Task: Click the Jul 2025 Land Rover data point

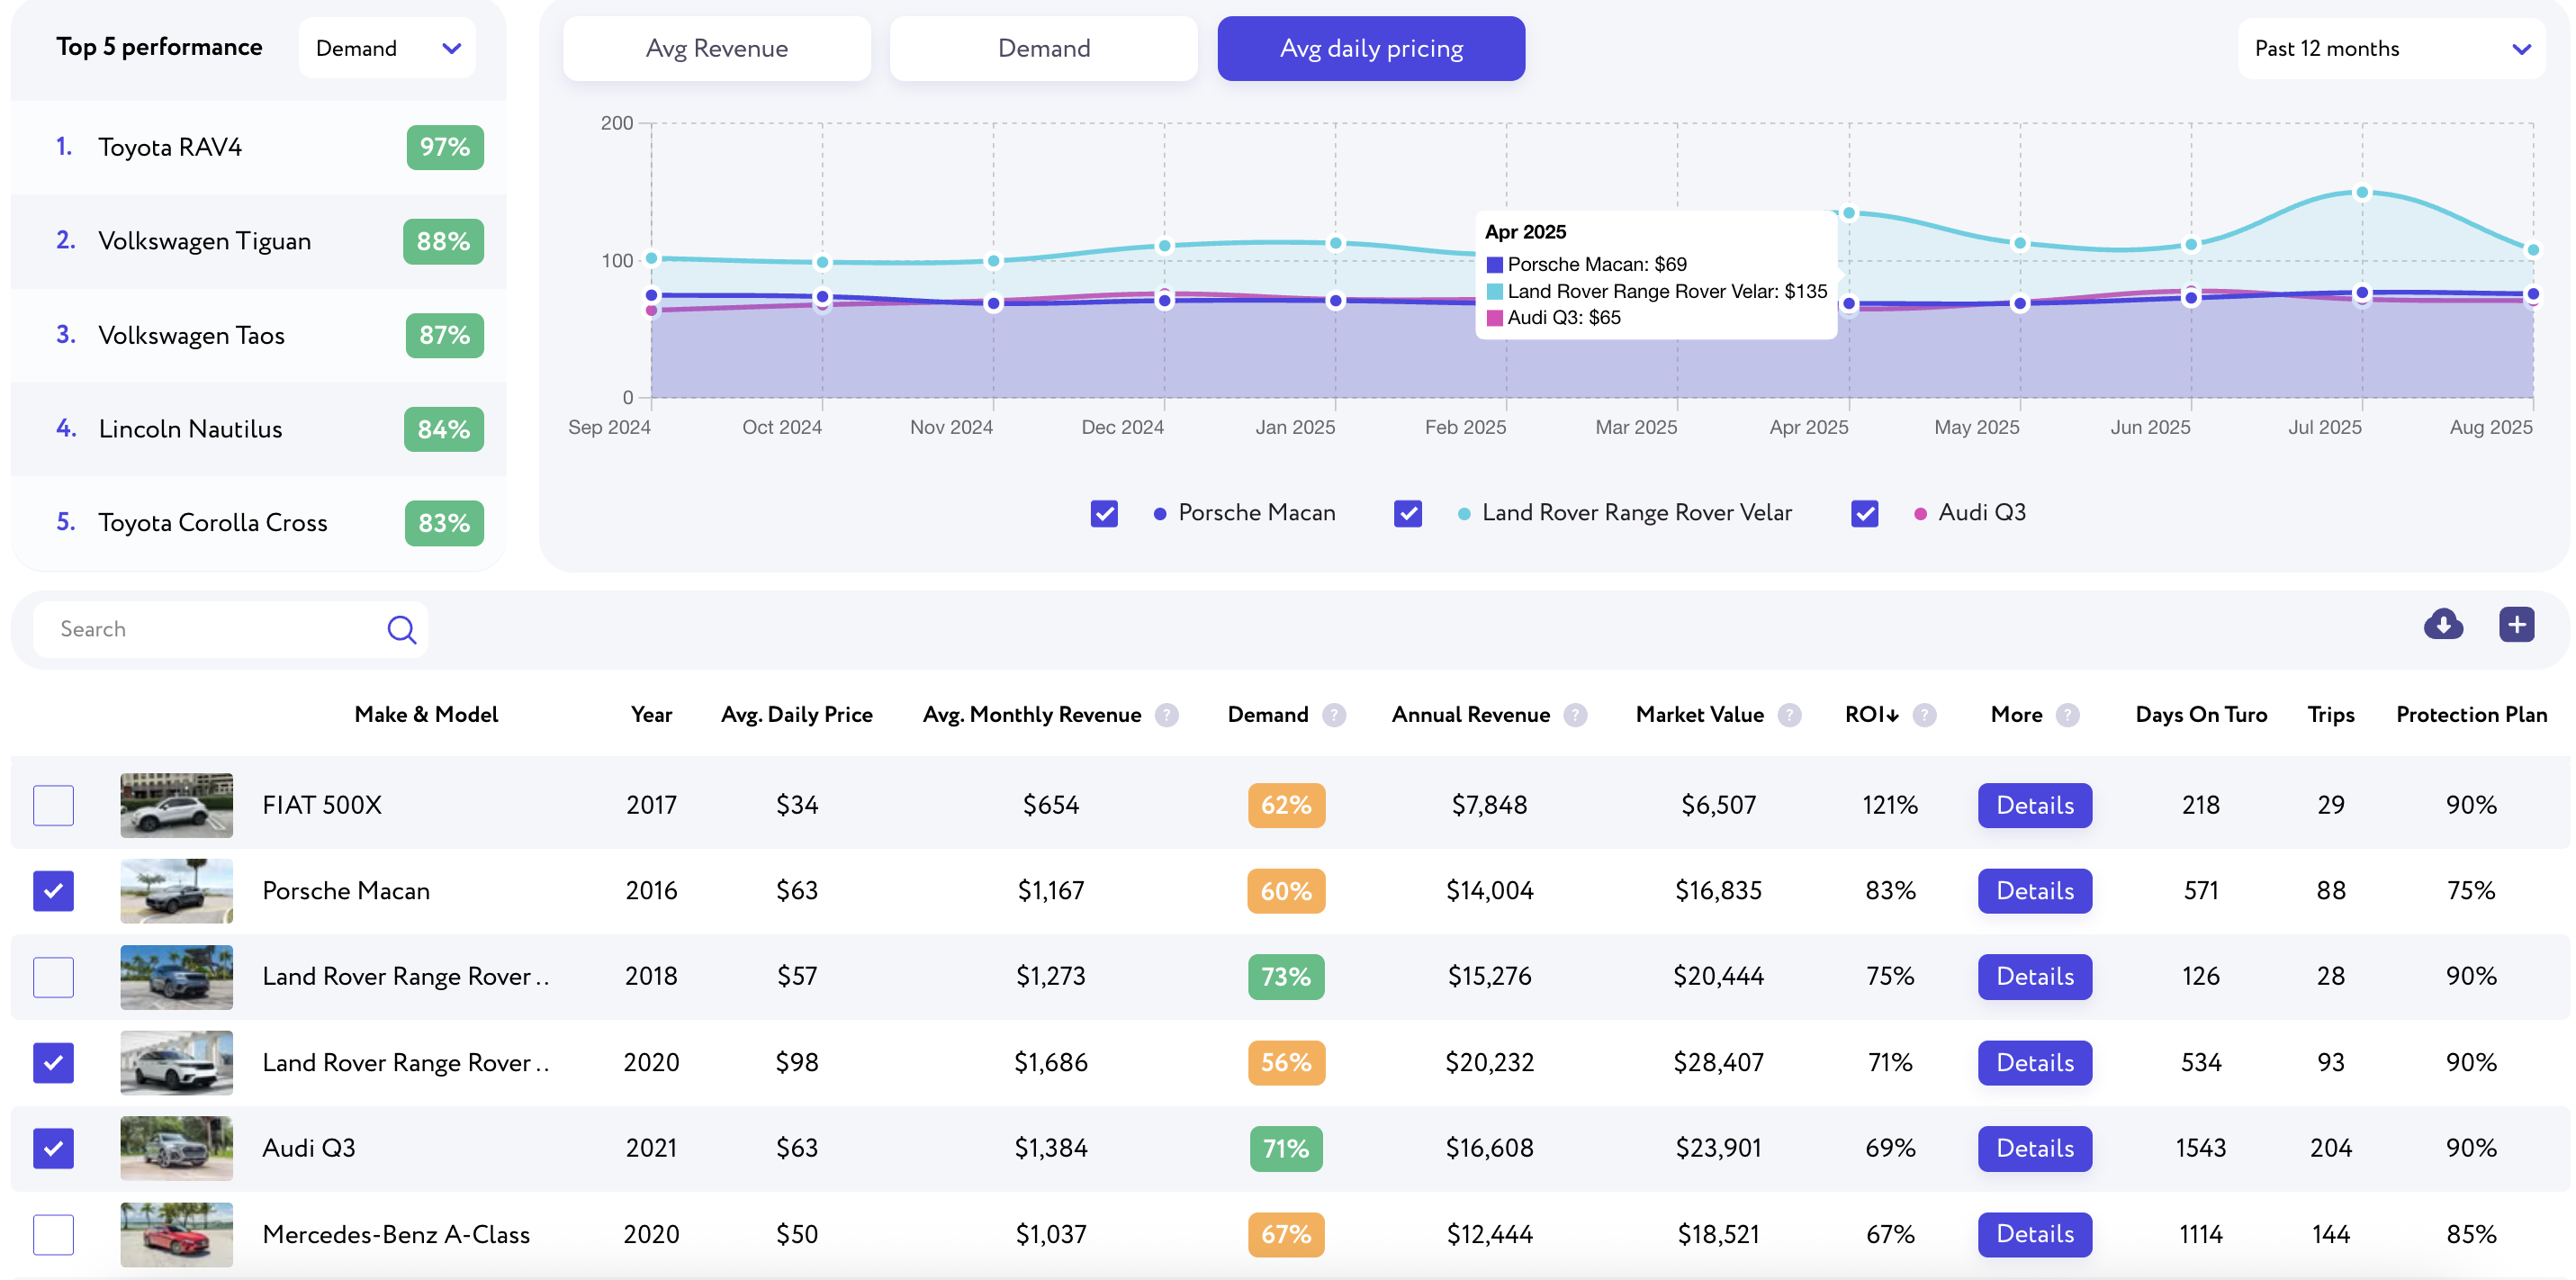Action: click(2361, 192)
